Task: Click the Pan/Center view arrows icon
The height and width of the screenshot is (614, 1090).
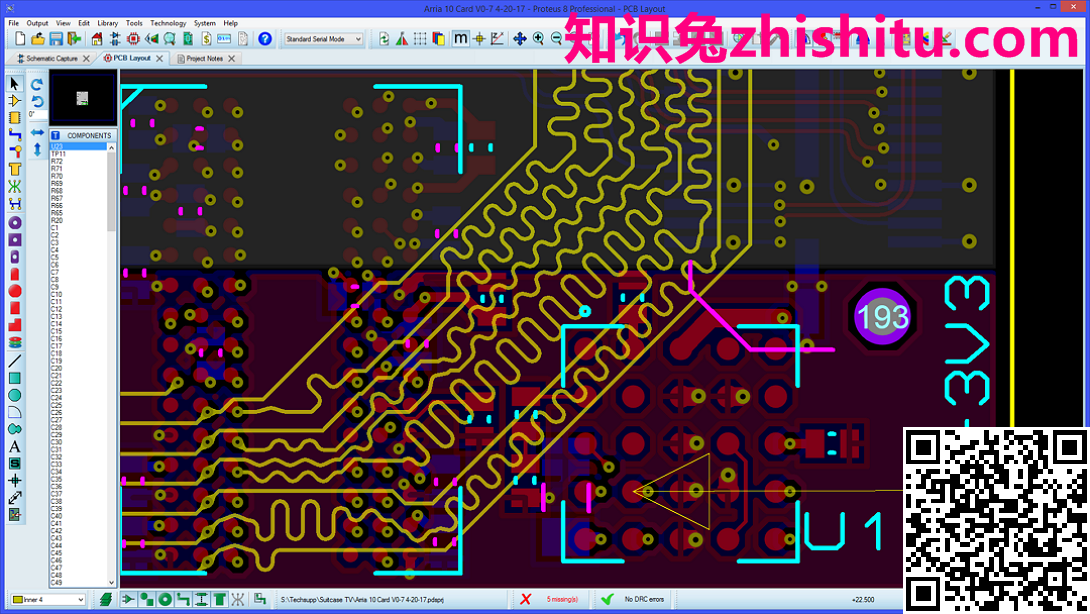Action: click(x=519, y=39)
